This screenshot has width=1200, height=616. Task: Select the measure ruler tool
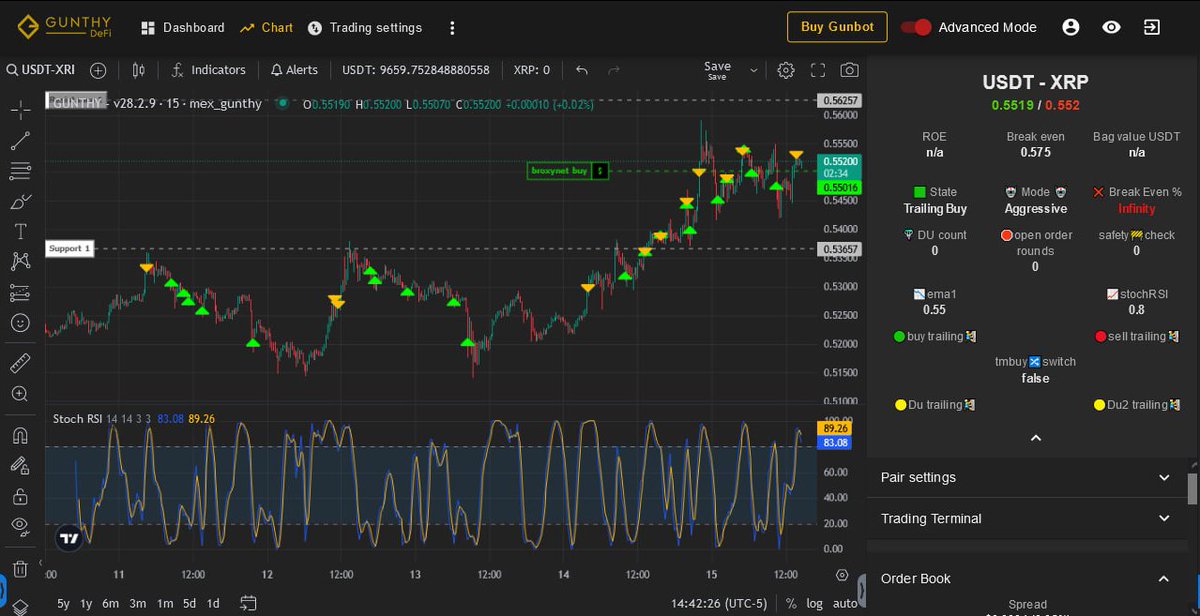click(x=20, y=363)
